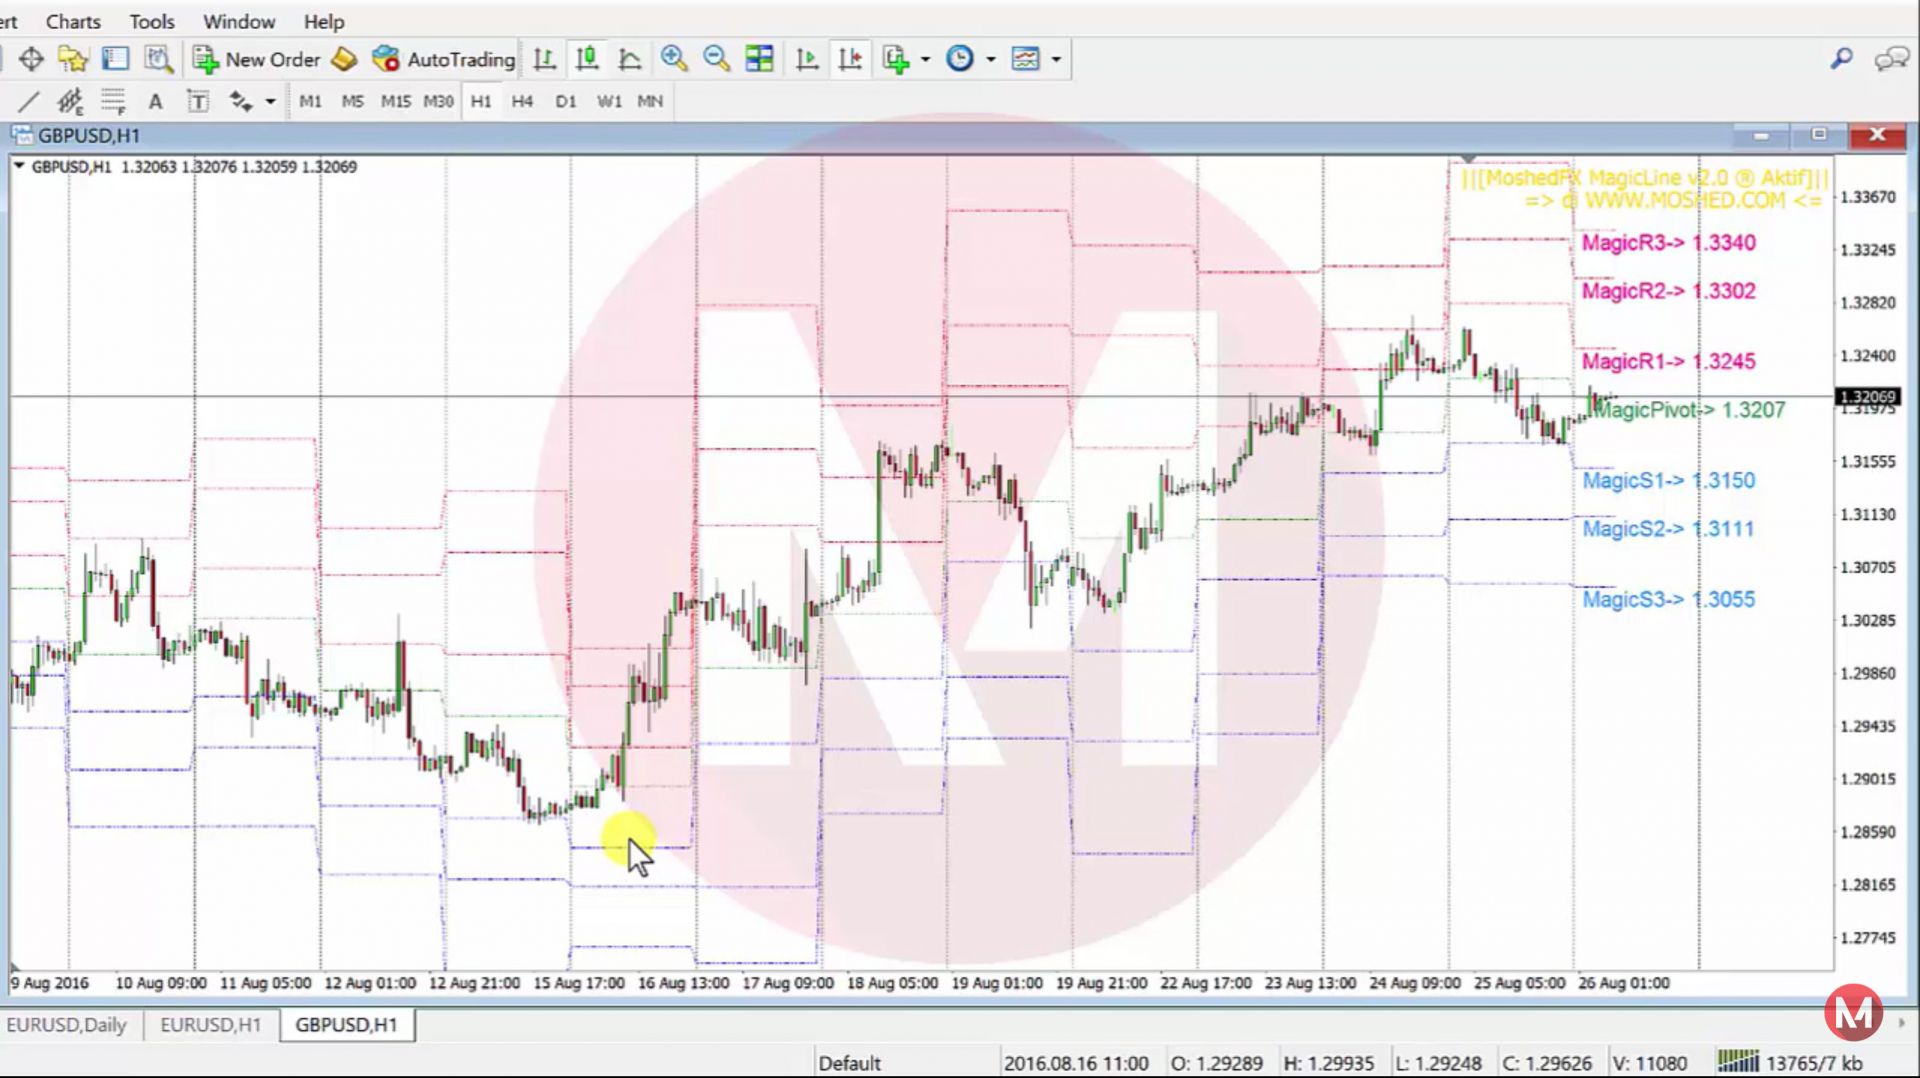
Task: Add a text label with the A tool
Action: click(155, 100)
